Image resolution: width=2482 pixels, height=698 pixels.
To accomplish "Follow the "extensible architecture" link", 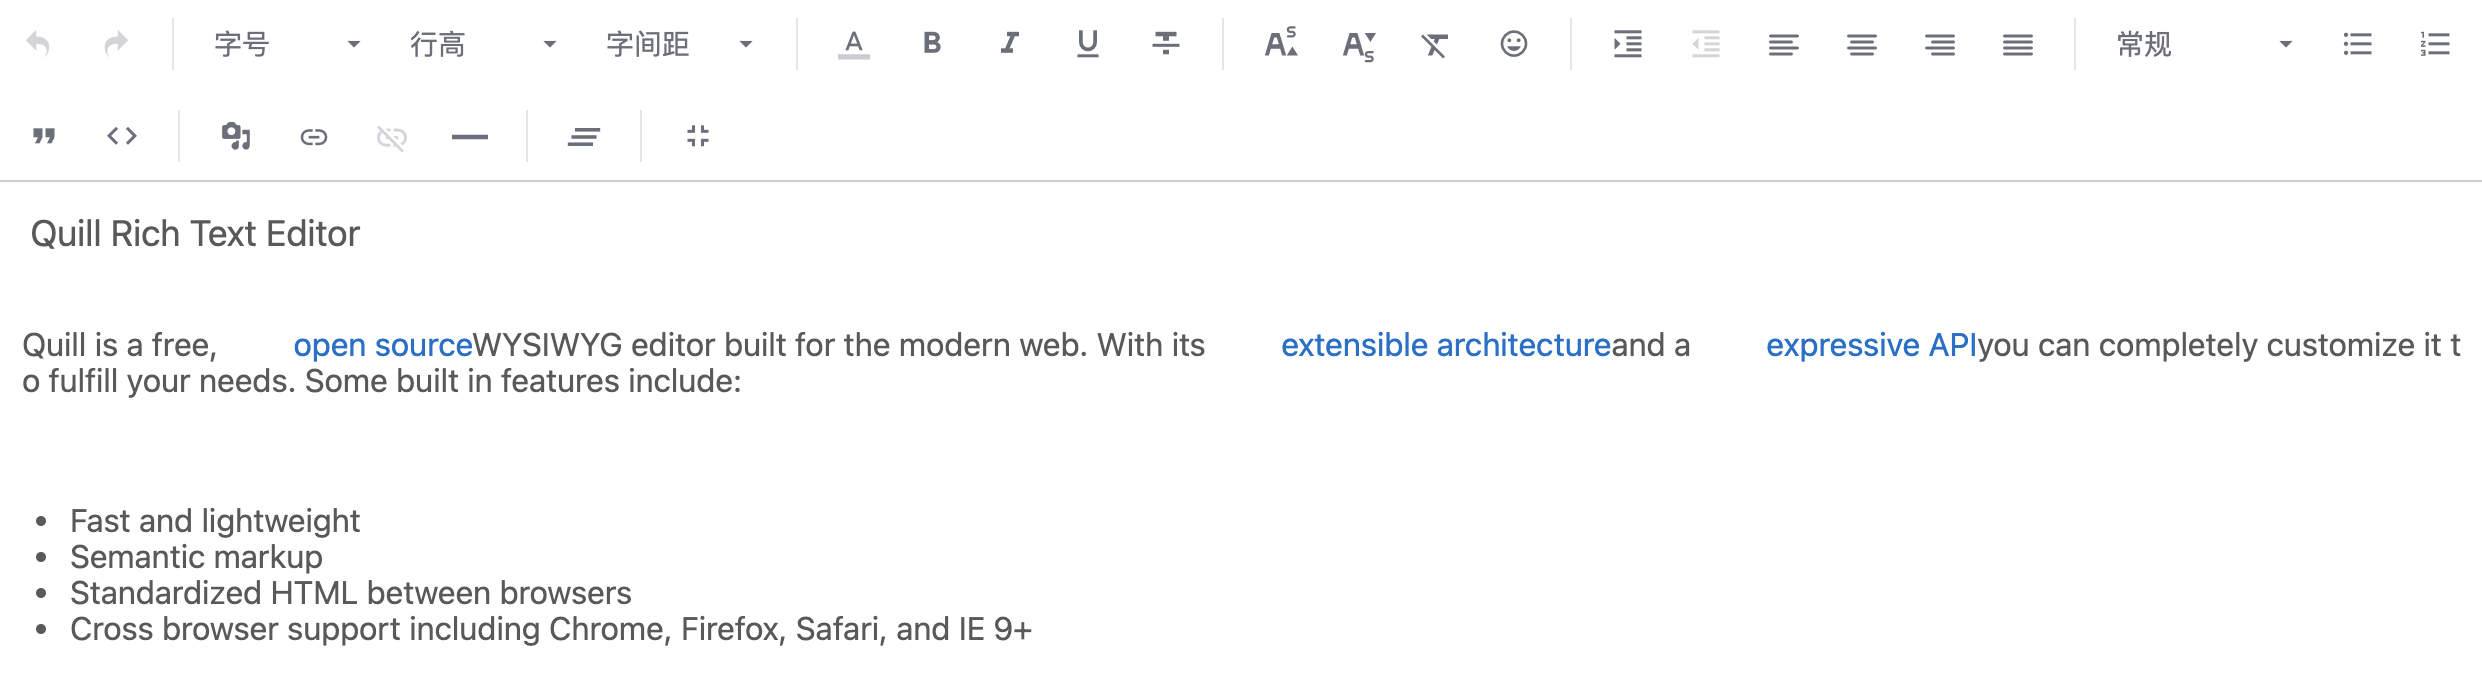I will point(1445,345).
